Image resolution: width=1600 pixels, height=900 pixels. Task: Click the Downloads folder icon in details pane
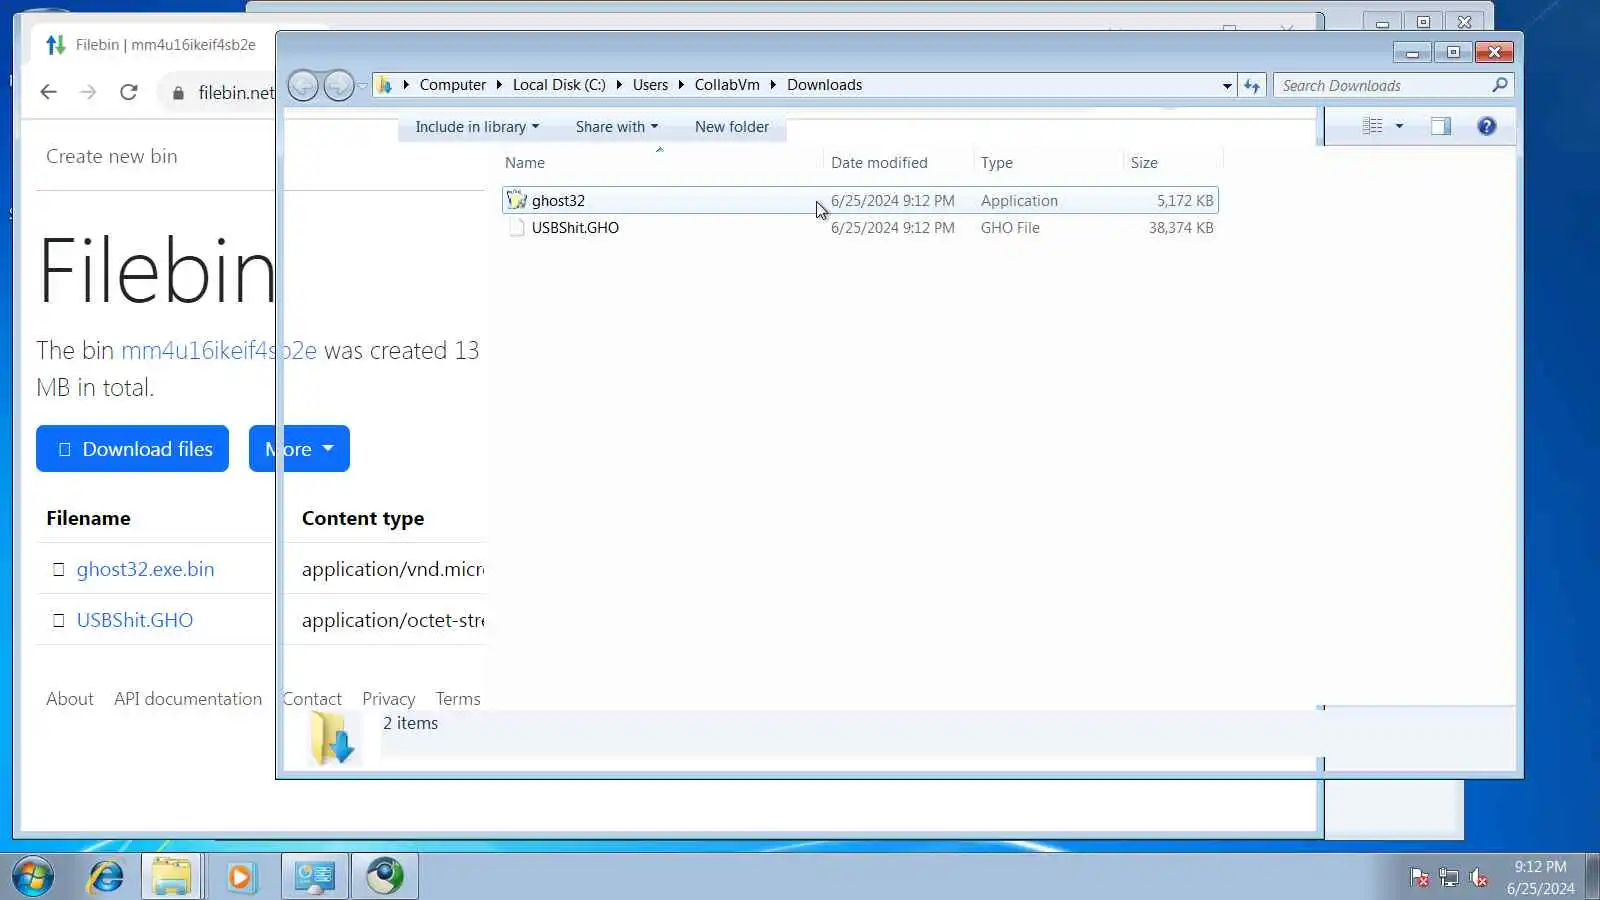click(x=332, y=739)
